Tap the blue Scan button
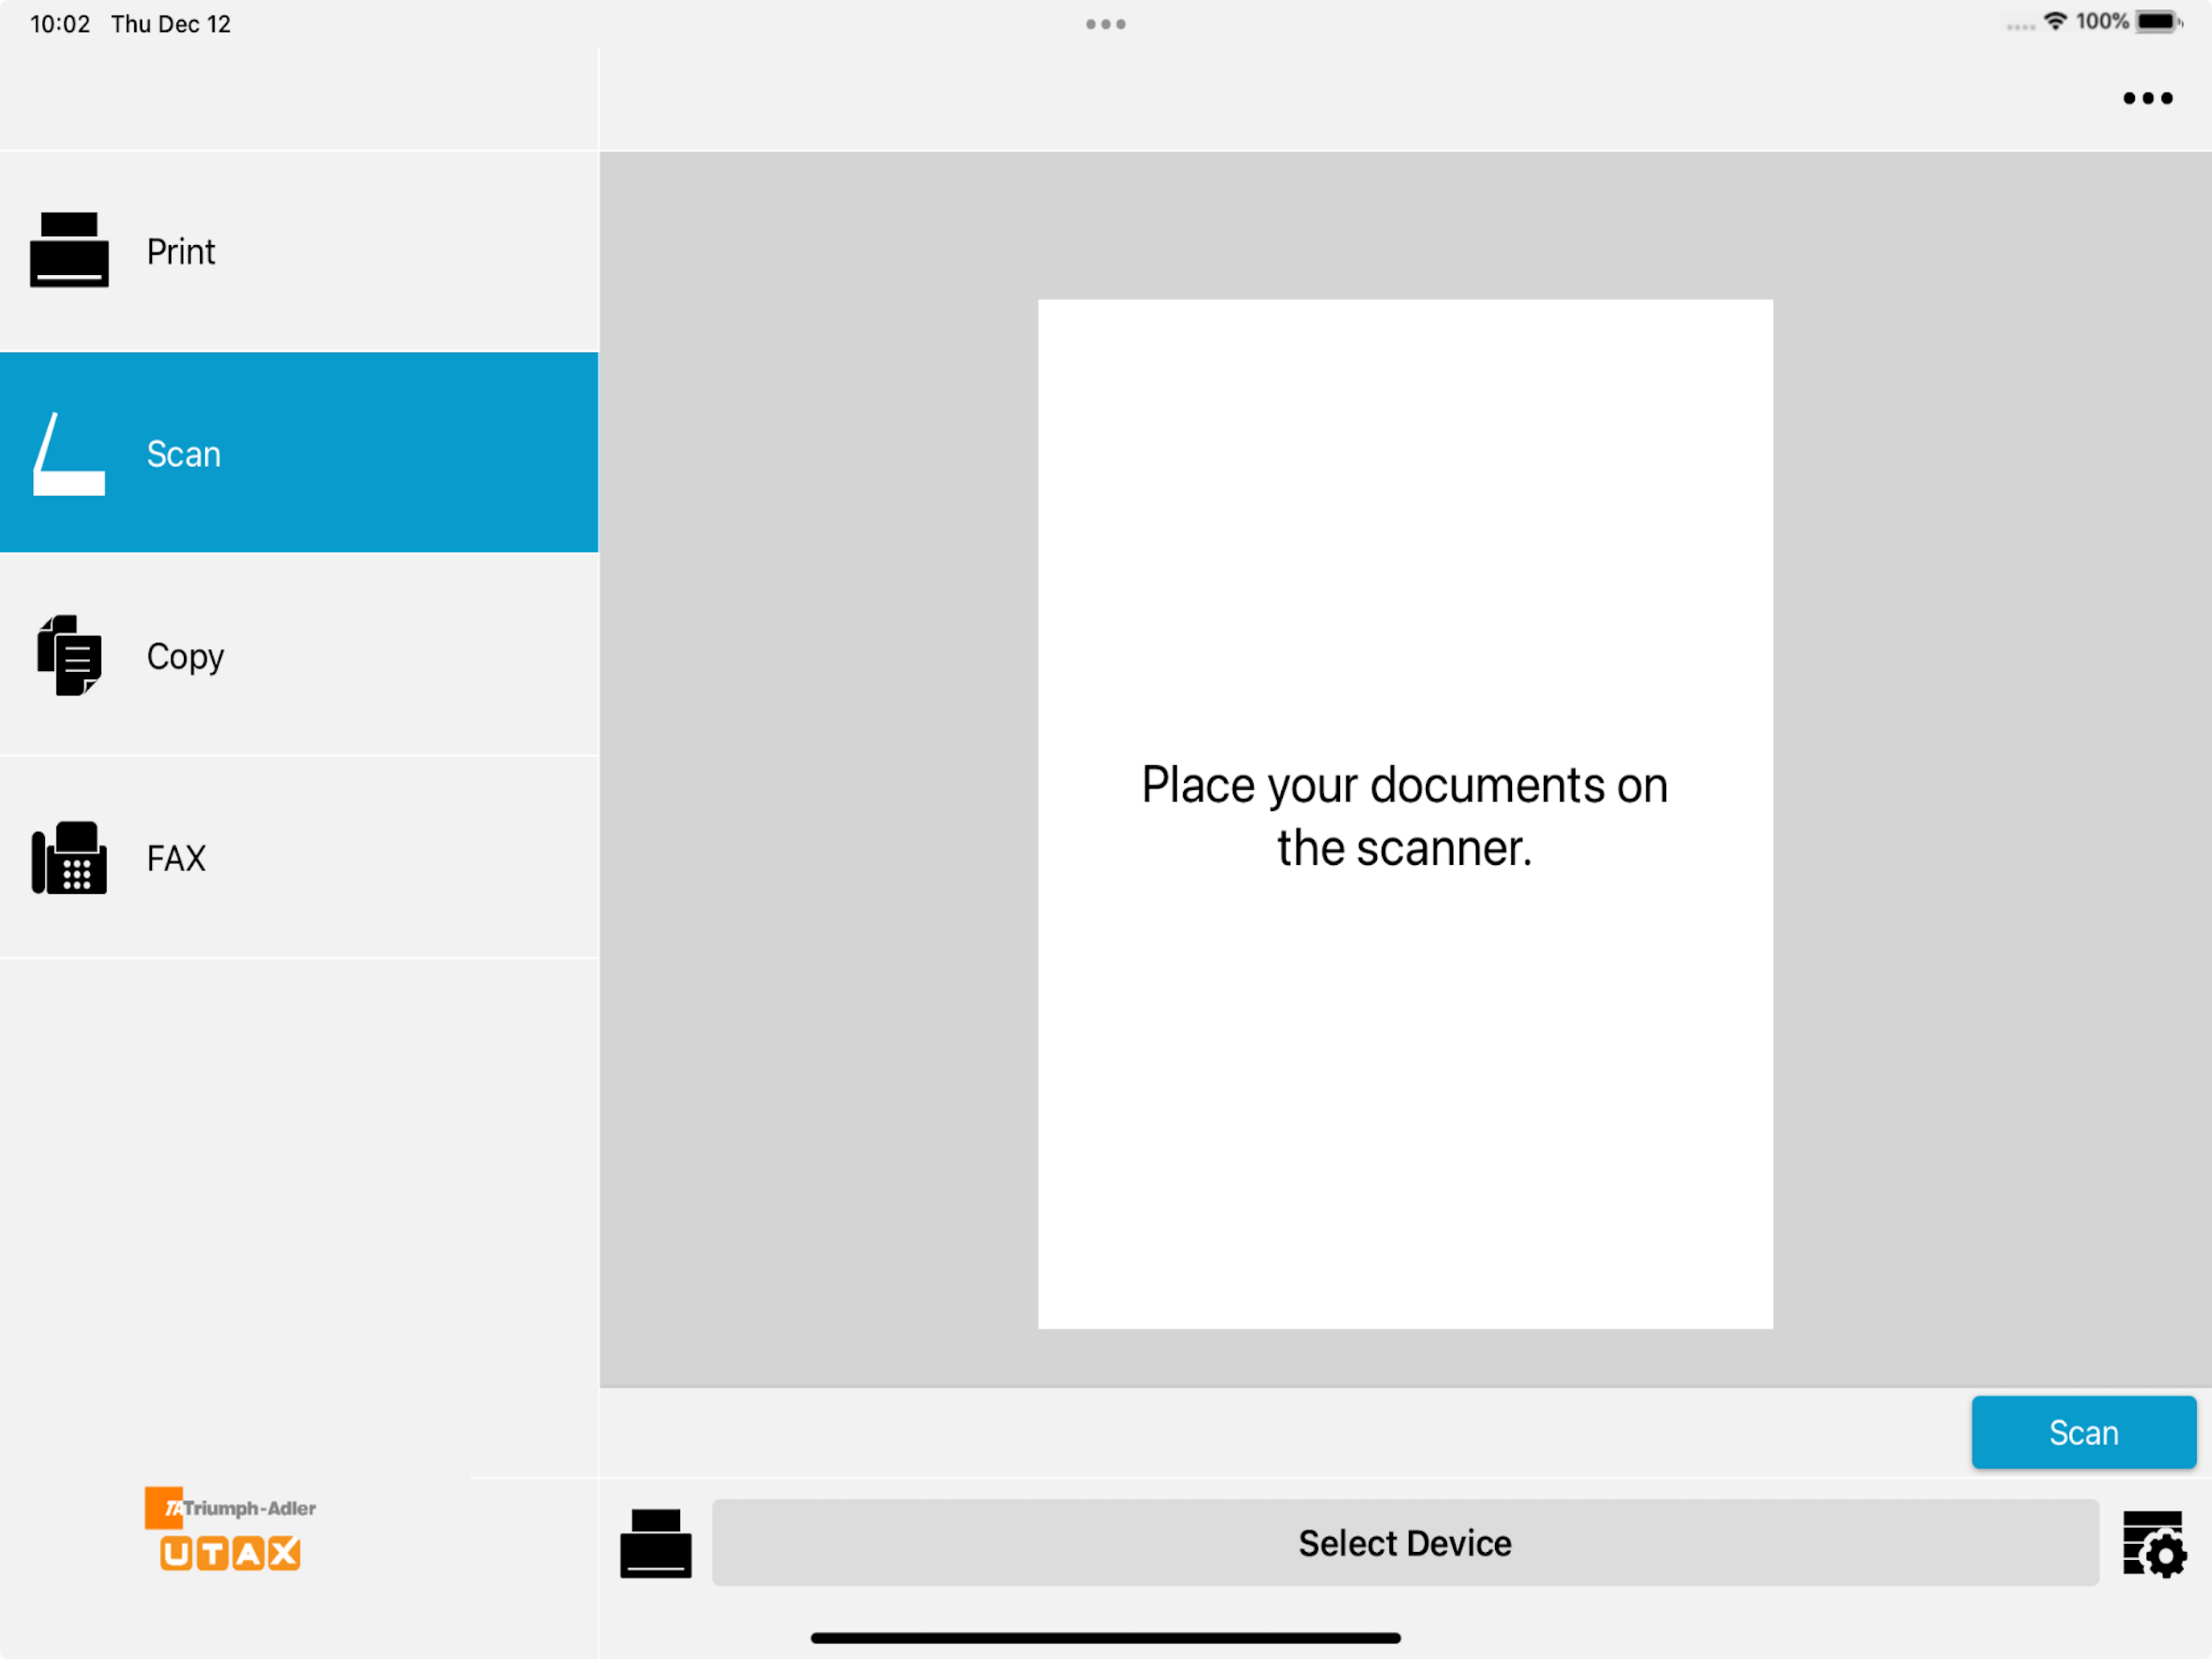The width and height of the screenshot is (2212, 1659). coord(2083,1432)
